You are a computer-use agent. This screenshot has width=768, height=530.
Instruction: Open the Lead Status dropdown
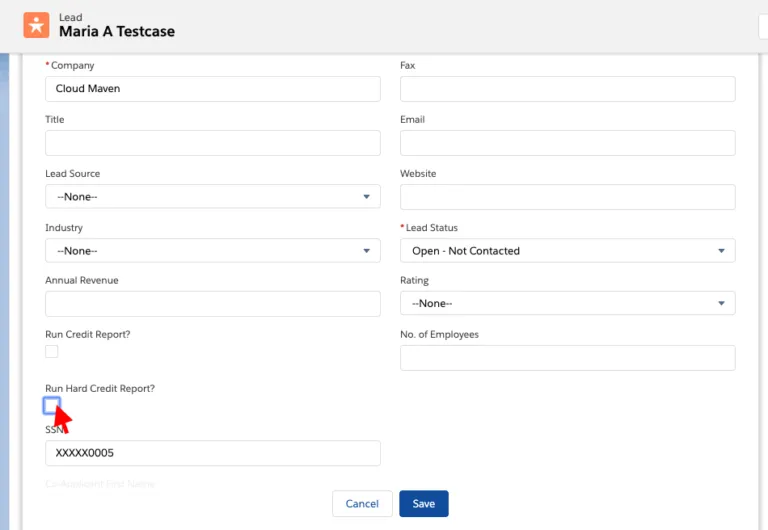tap(567, 251)
